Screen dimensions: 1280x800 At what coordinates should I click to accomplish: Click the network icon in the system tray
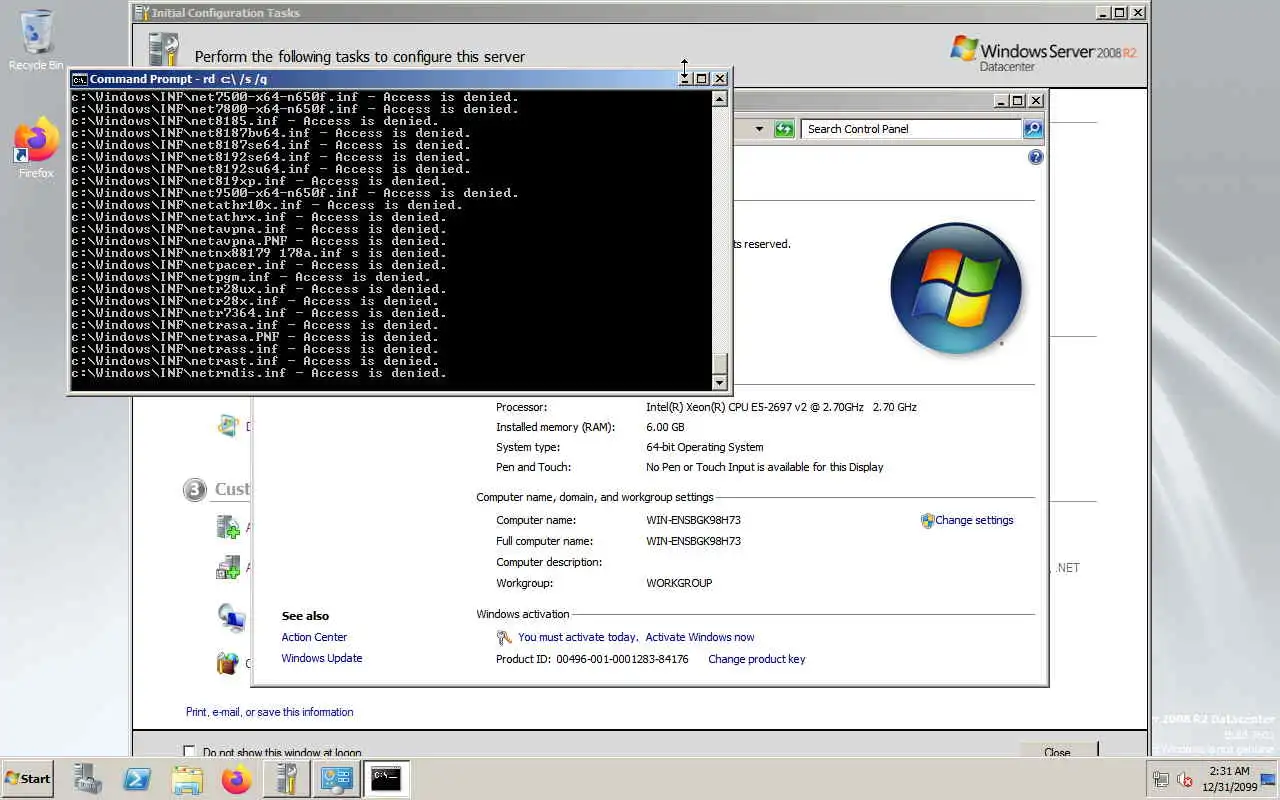coord(1161,779)
